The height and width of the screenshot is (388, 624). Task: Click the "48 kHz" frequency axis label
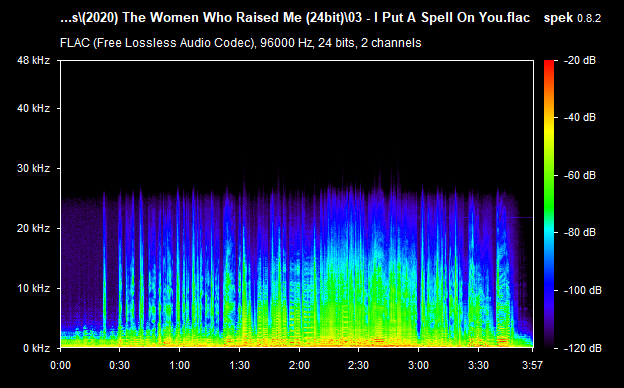[x=33, y=60]
